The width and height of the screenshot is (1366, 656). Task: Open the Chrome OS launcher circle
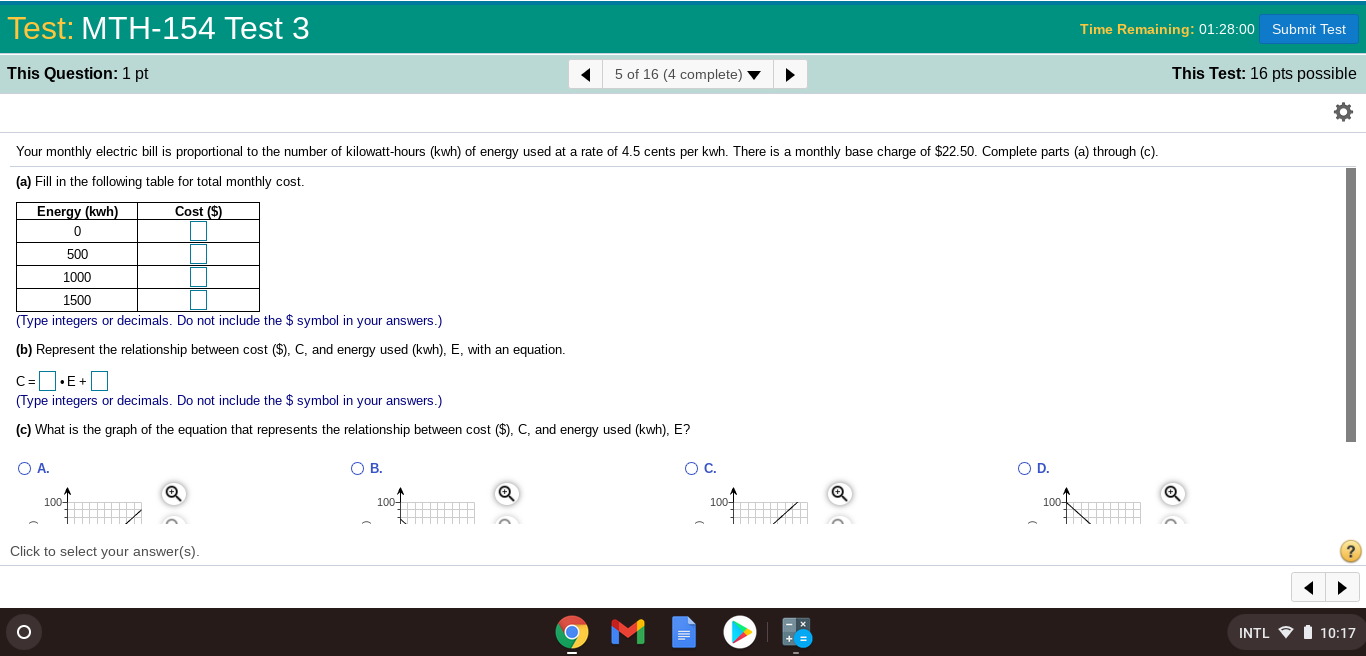click(x=24, y=632)
